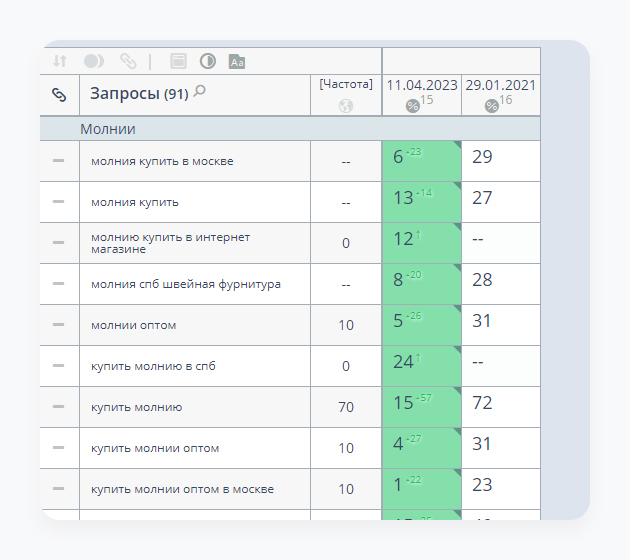Click dash marker beside 'молния купить в москве'
The image size is (630, 560).
coord(59,161)
